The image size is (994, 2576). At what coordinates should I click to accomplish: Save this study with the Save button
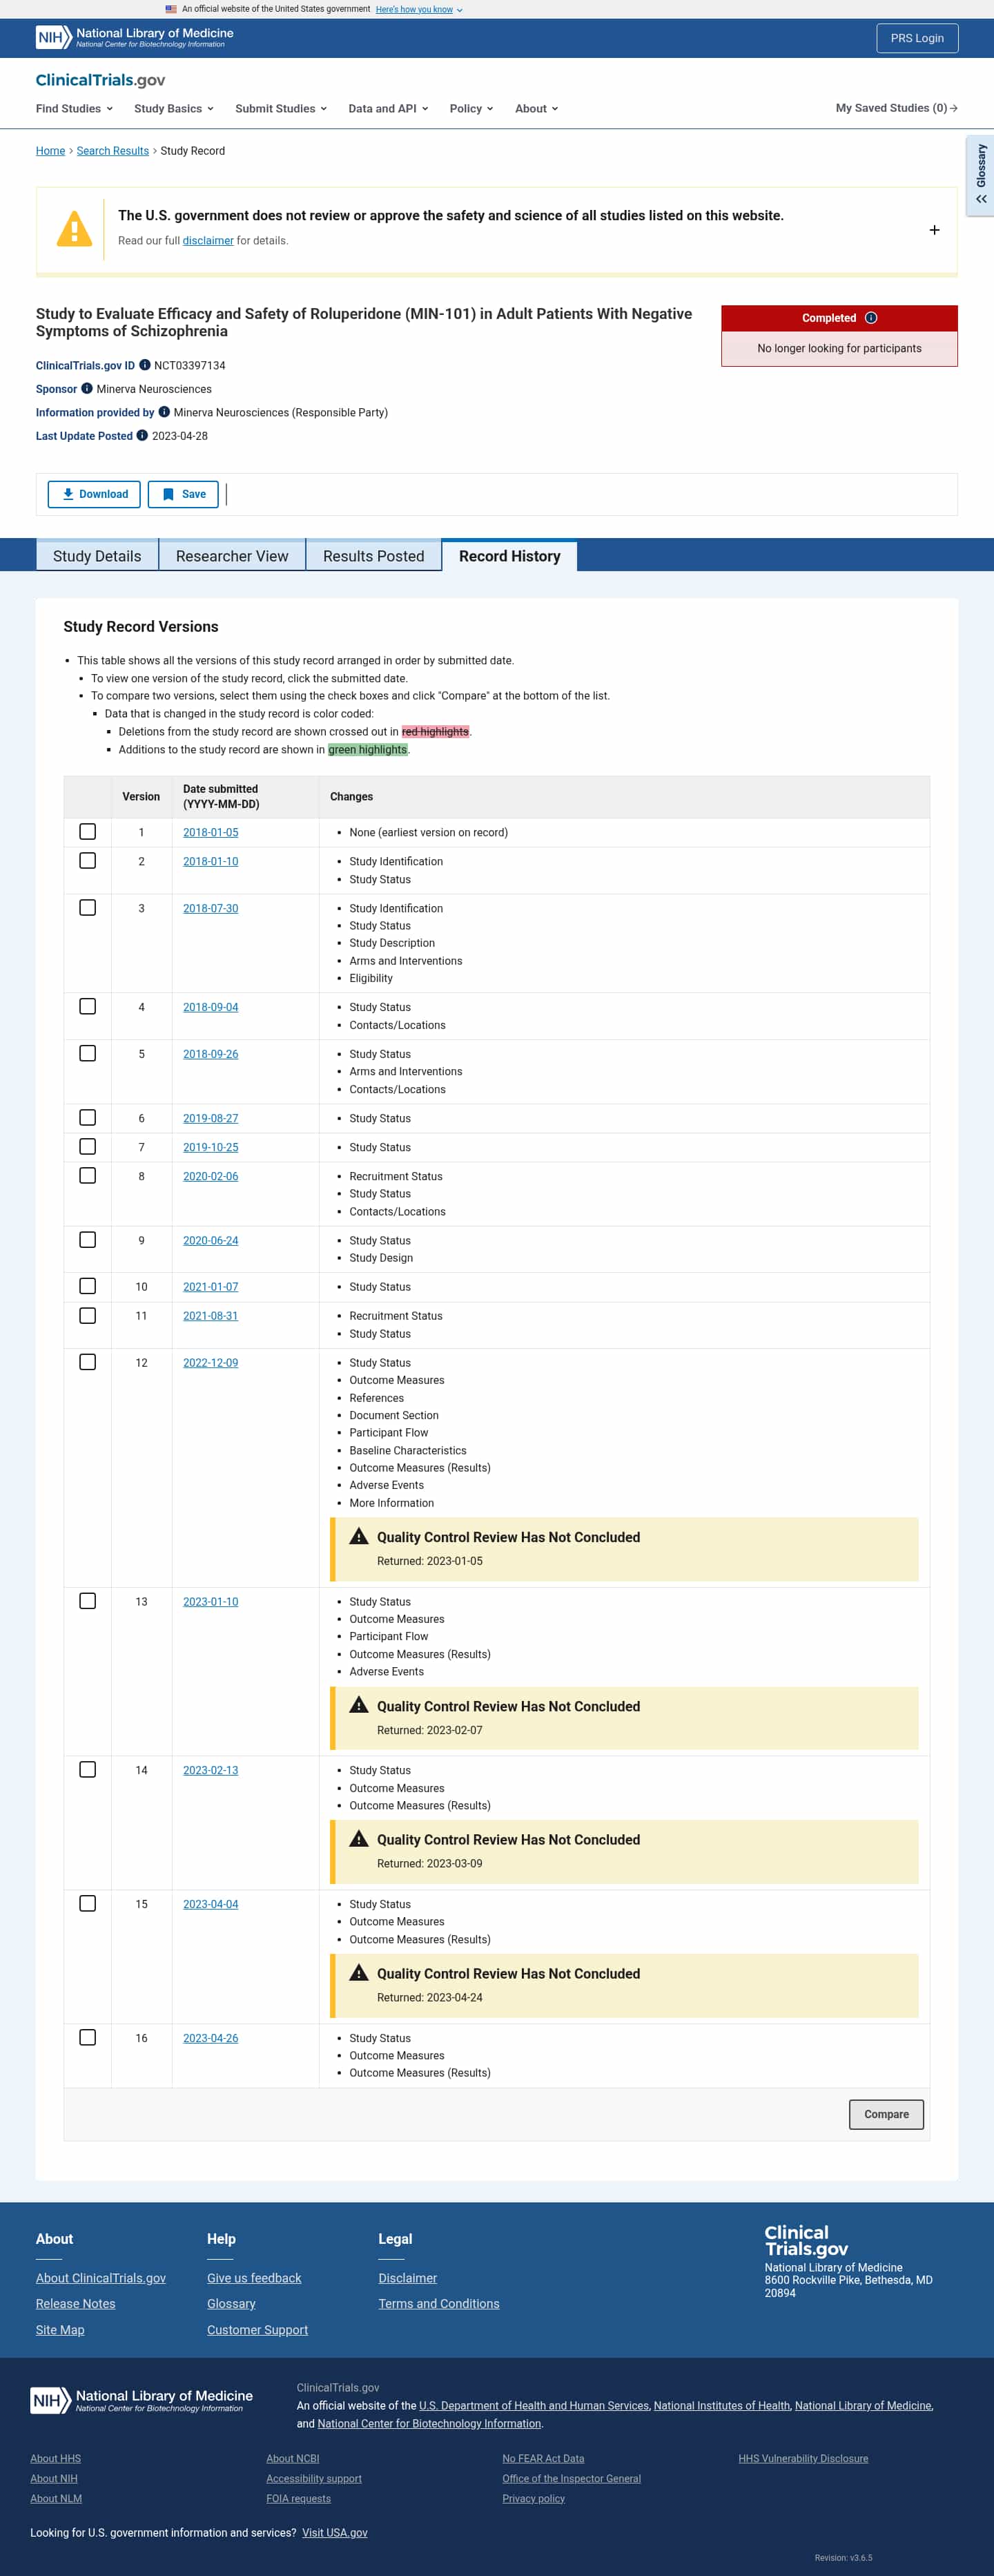coord(183,494)
